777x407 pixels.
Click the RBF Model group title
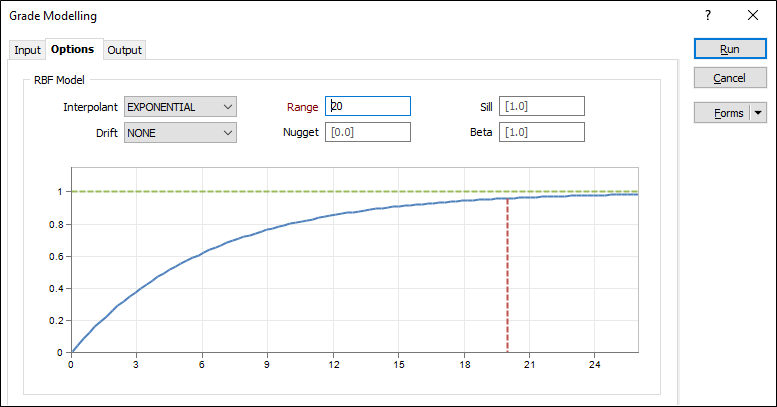[59, 80]
